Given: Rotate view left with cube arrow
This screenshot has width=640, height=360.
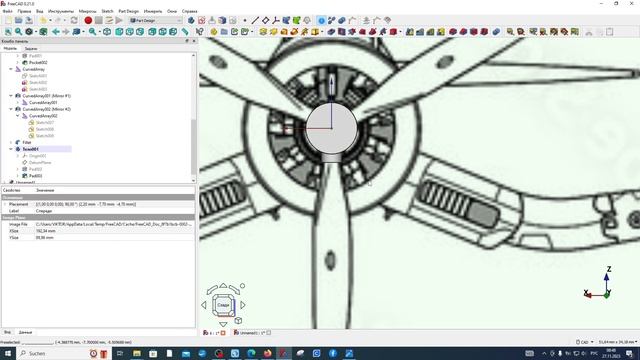Looking at the screenshot, I should tap(204, 305).
